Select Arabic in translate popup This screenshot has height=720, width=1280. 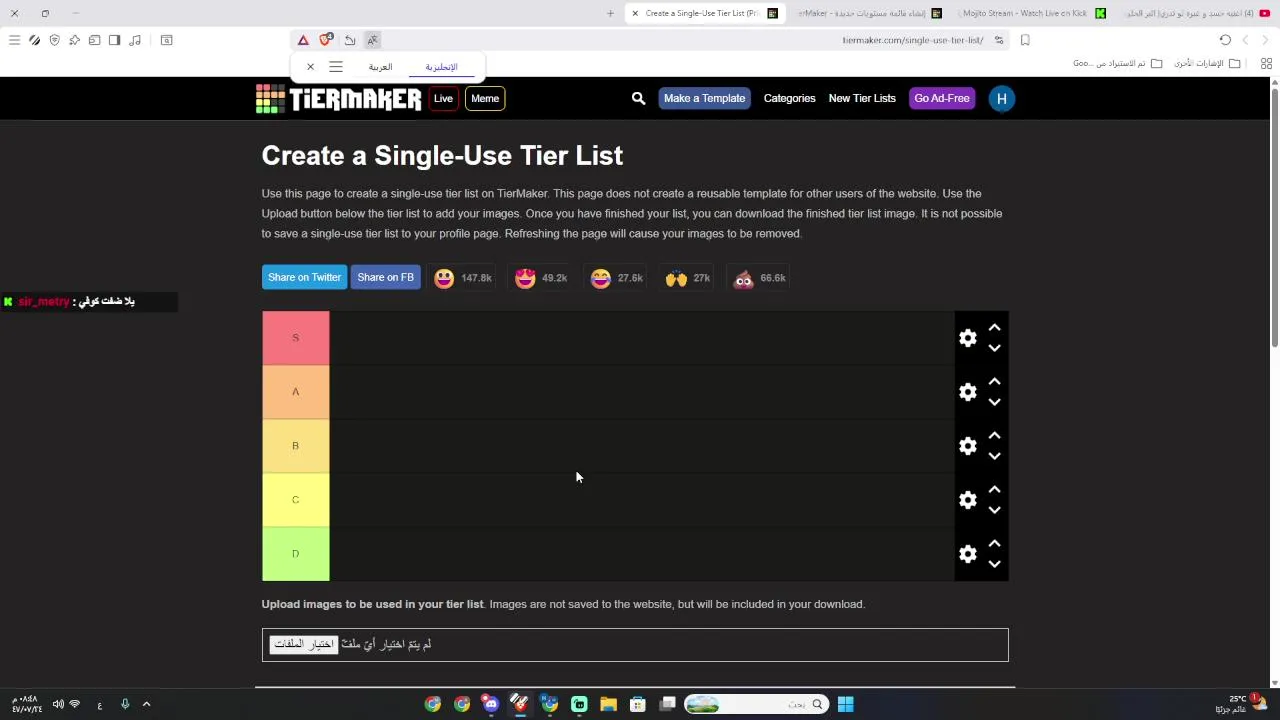coord(380,67)
